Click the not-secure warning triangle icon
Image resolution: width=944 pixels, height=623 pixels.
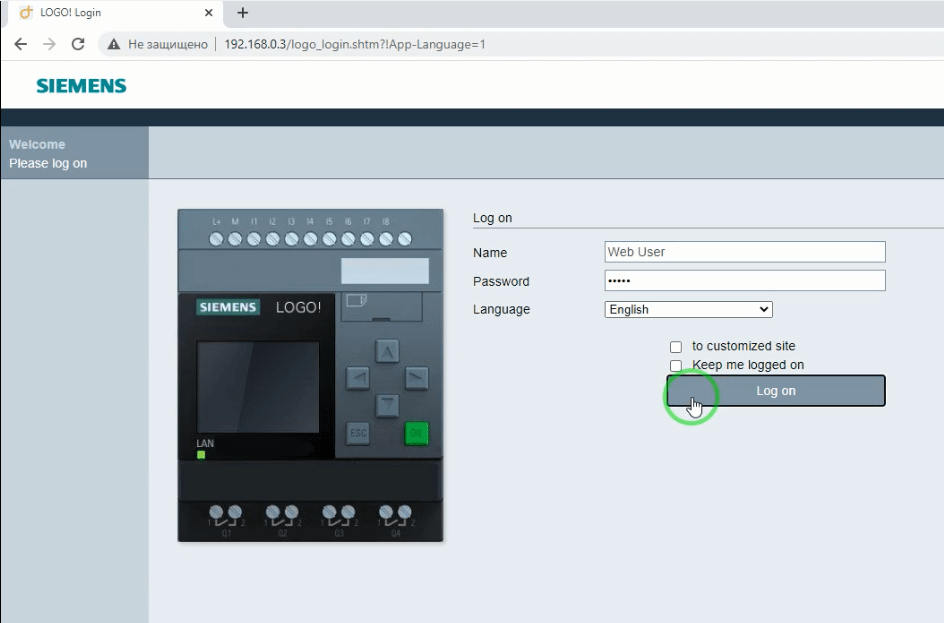coord(114,44)
